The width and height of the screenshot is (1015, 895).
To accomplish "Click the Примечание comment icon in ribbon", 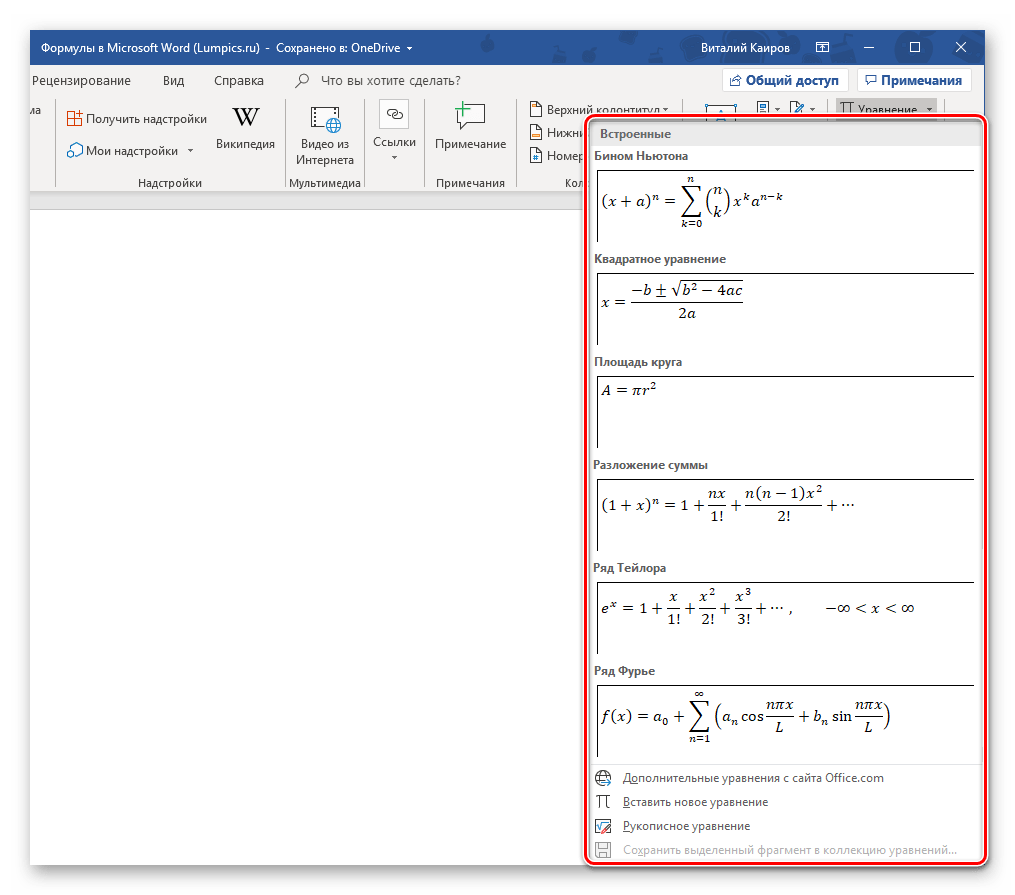I will pyautogui.click(x=470, y=116).
